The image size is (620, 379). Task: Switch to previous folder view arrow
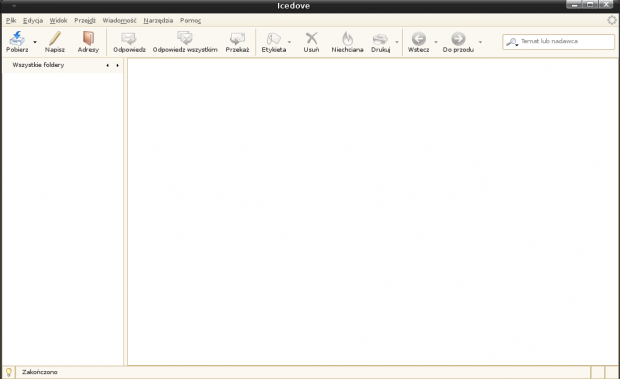108,65
